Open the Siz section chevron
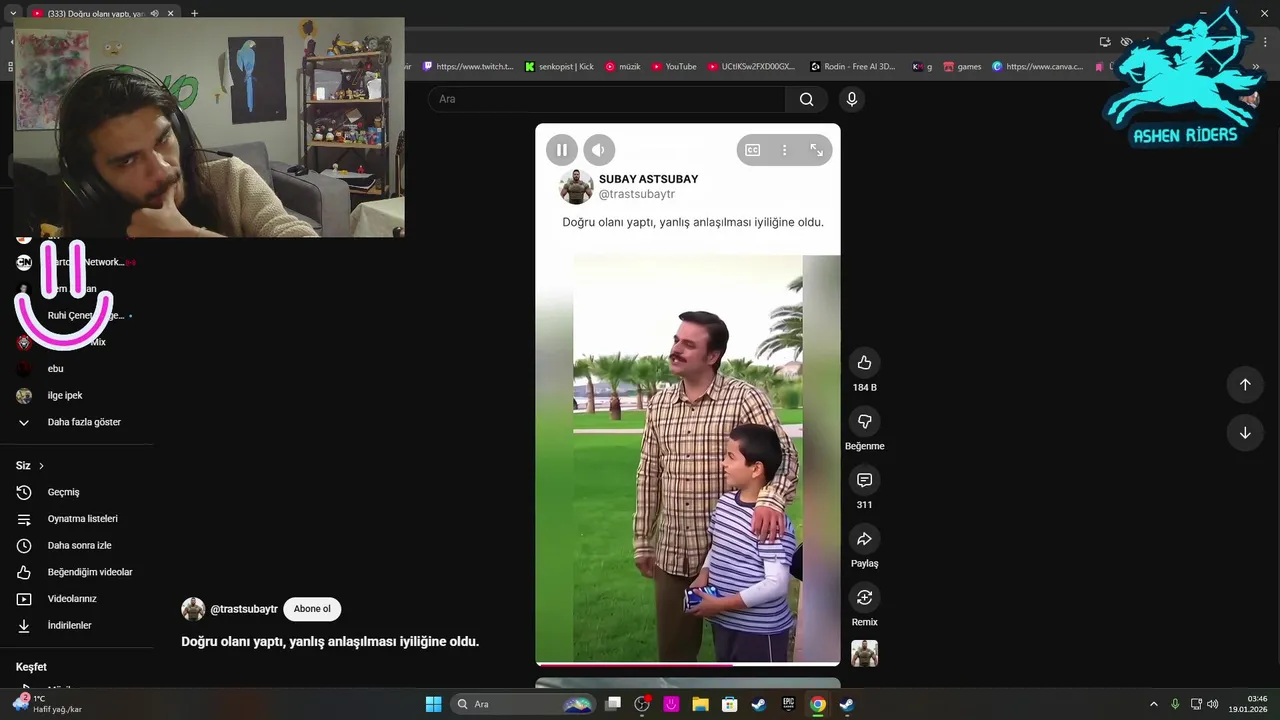The width and height of the screenshot is (1280, 720). point(41,466)
